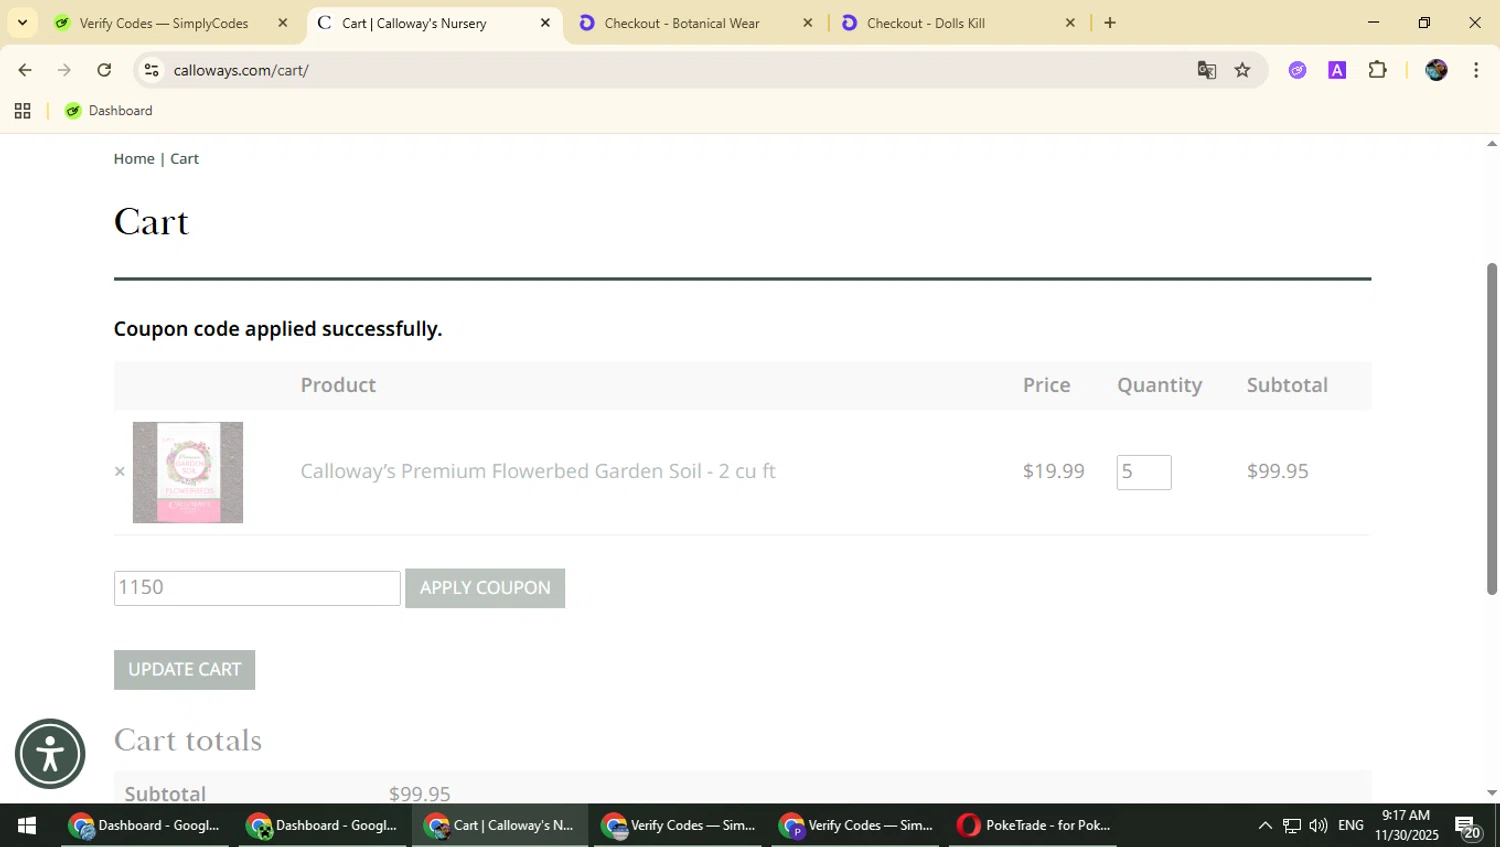Viewport: 1500px width, 847px height.
Task: Bookmark this page with the star
Action: point(1242,70)
